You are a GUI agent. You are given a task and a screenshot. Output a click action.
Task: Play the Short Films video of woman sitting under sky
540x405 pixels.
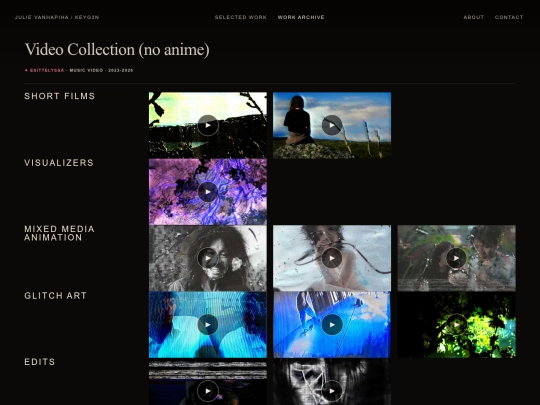[332, 125]
